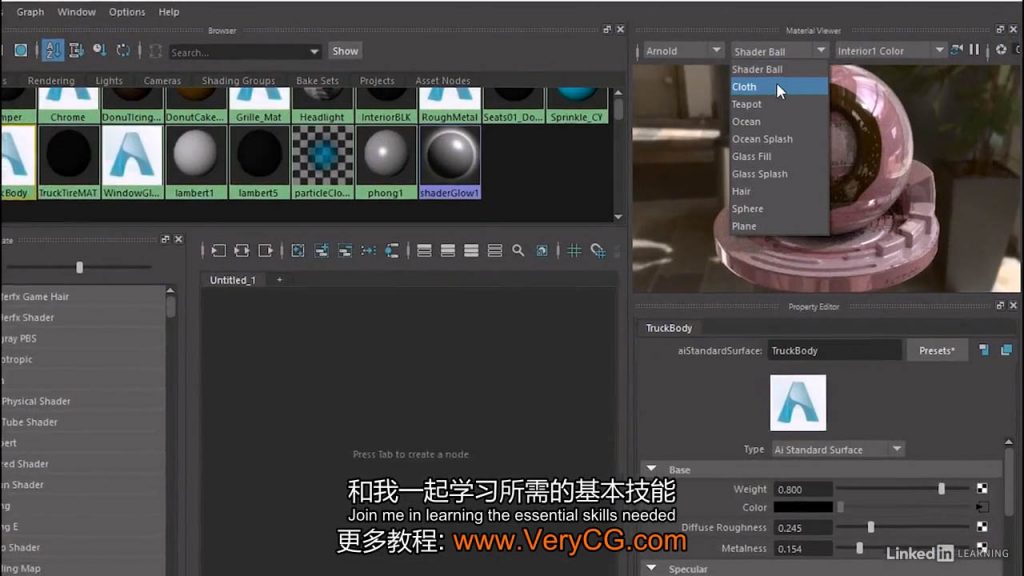Set nodes to connected view mode
This screenshot has width=1024, height=576.
coord(448,250)
